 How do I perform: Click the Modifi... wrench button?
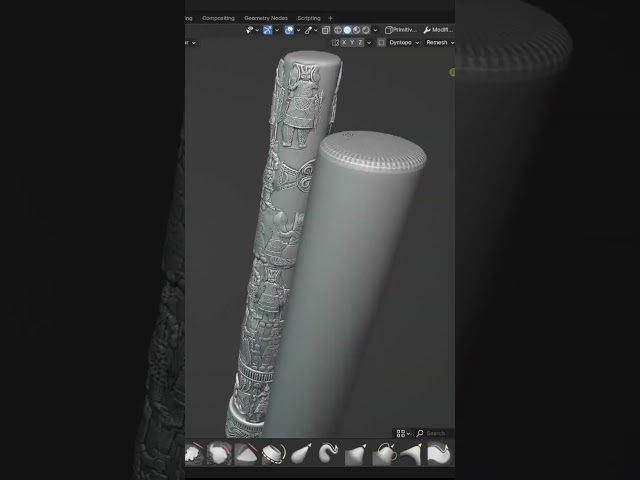click(x=438, y=30)
